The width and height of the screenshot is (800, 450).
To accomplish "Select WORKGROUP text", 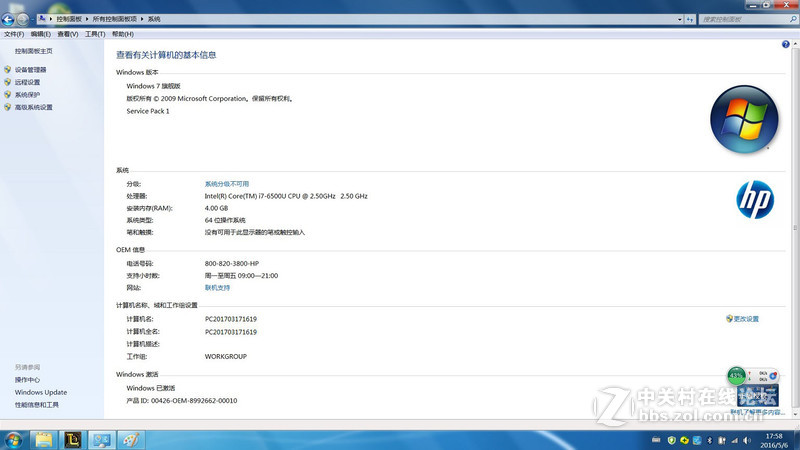I will 226,357.
